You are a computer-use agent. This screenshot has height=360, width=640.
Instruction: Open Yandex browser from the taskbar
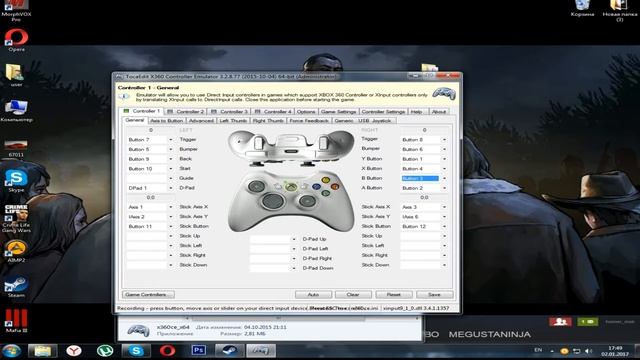(74, 351)
